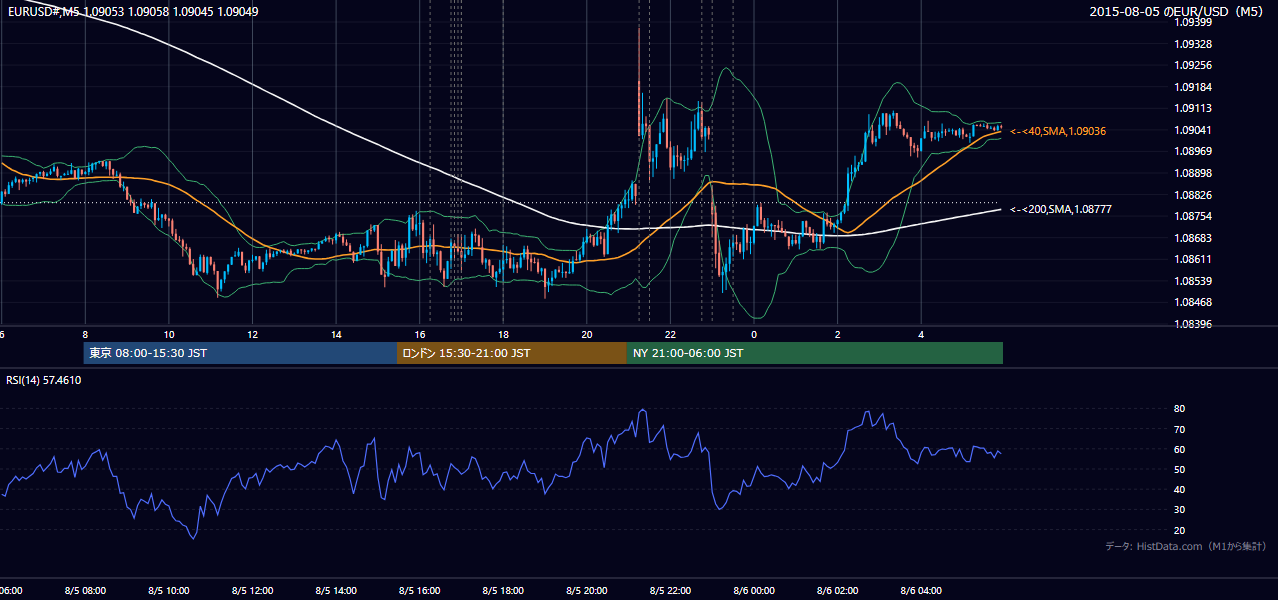Click hour 16 on price chart time axis
Viewport: 1278px width, 600px height.
(x=420, y=334)
